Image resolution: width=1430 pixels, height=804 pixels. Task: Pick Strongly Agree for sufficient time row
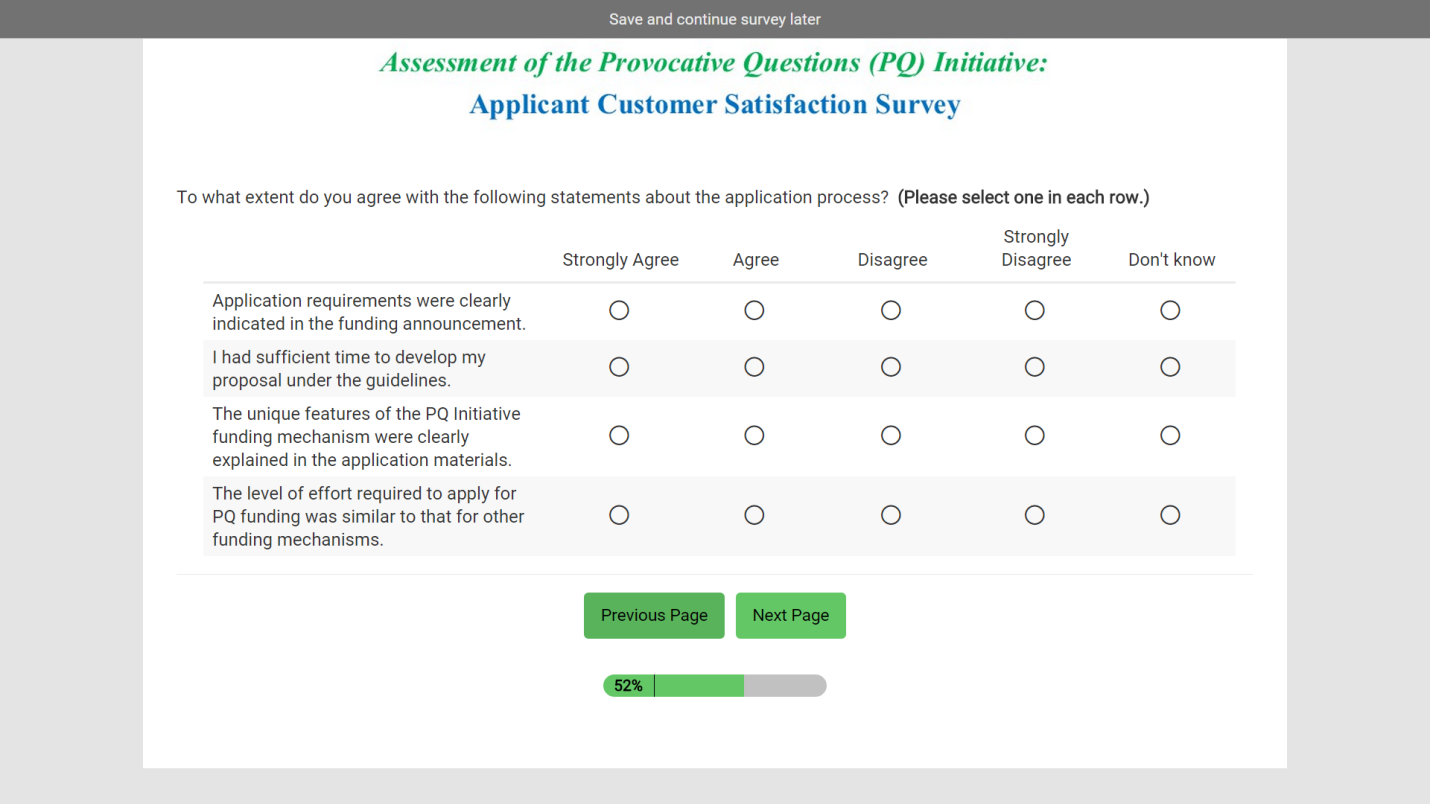(x=619, y=367)
